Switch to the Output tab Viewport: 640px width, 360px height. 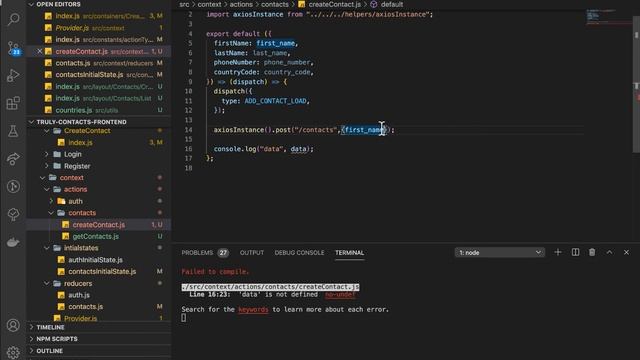[x=251, y=253]
